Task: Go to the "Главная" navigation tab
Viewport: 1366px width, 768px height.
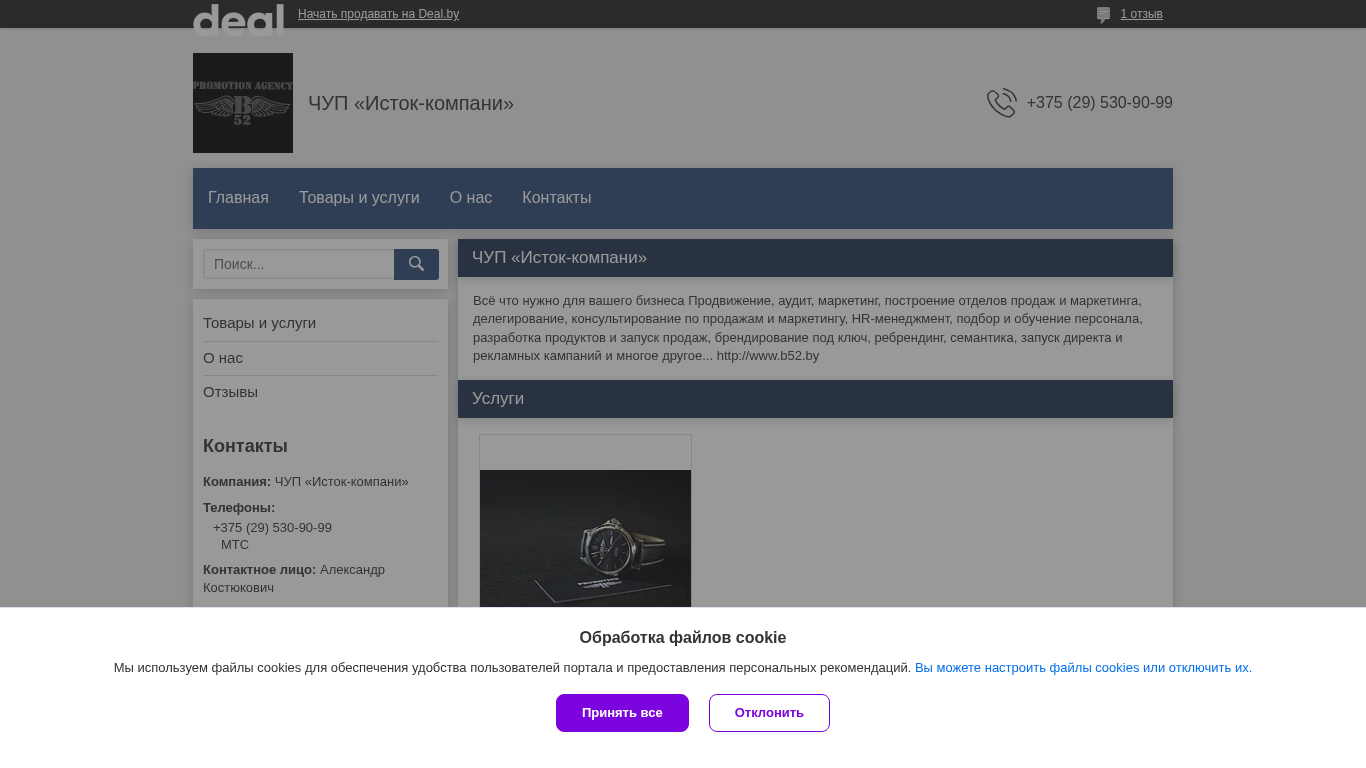Action: pyautogui.click(x=238, y=198)
